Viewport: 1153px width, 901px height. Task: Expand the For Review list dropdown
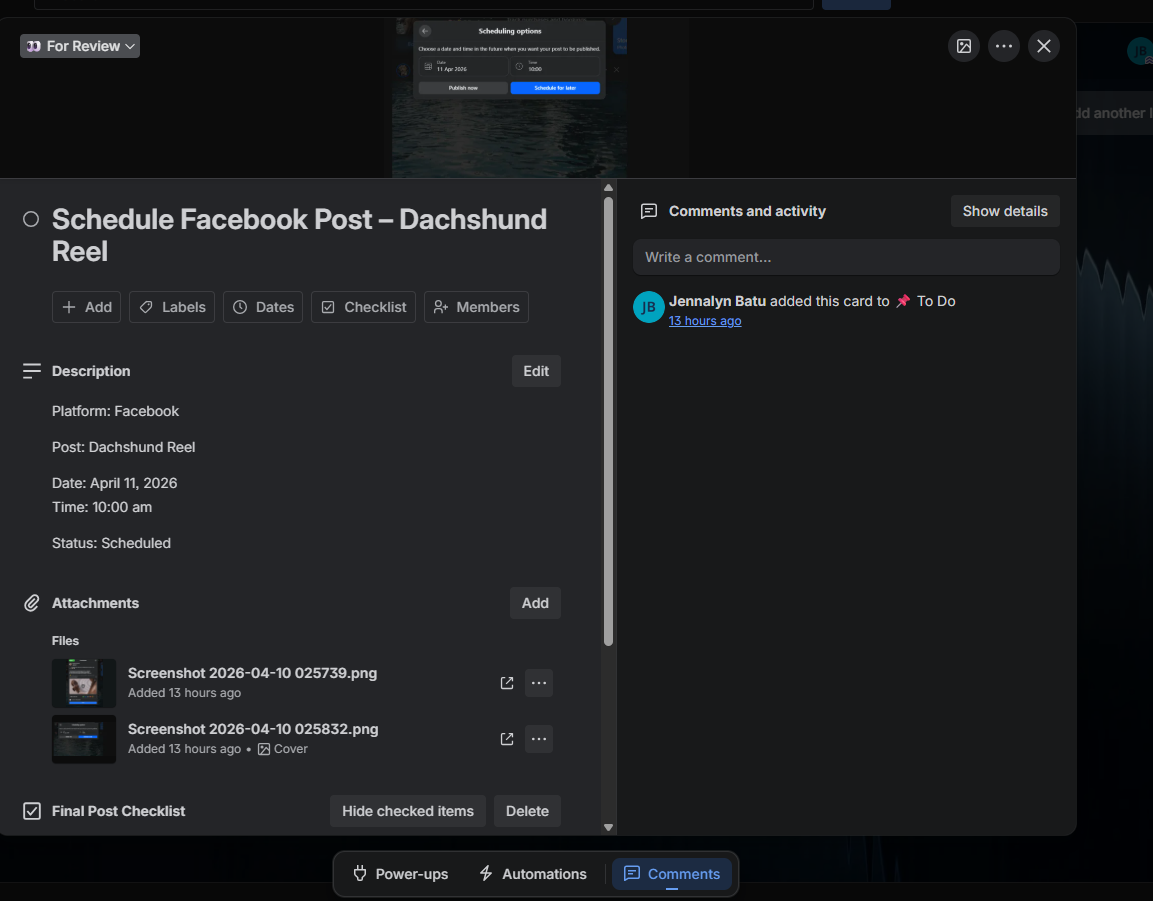point(80,46)
